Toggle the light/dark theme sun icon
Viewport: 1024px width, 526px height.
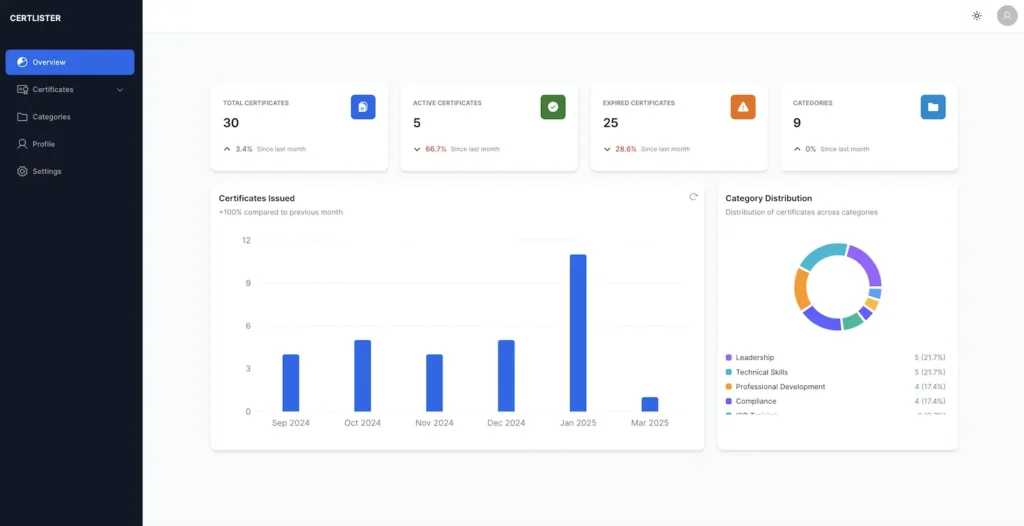[976, 16]
